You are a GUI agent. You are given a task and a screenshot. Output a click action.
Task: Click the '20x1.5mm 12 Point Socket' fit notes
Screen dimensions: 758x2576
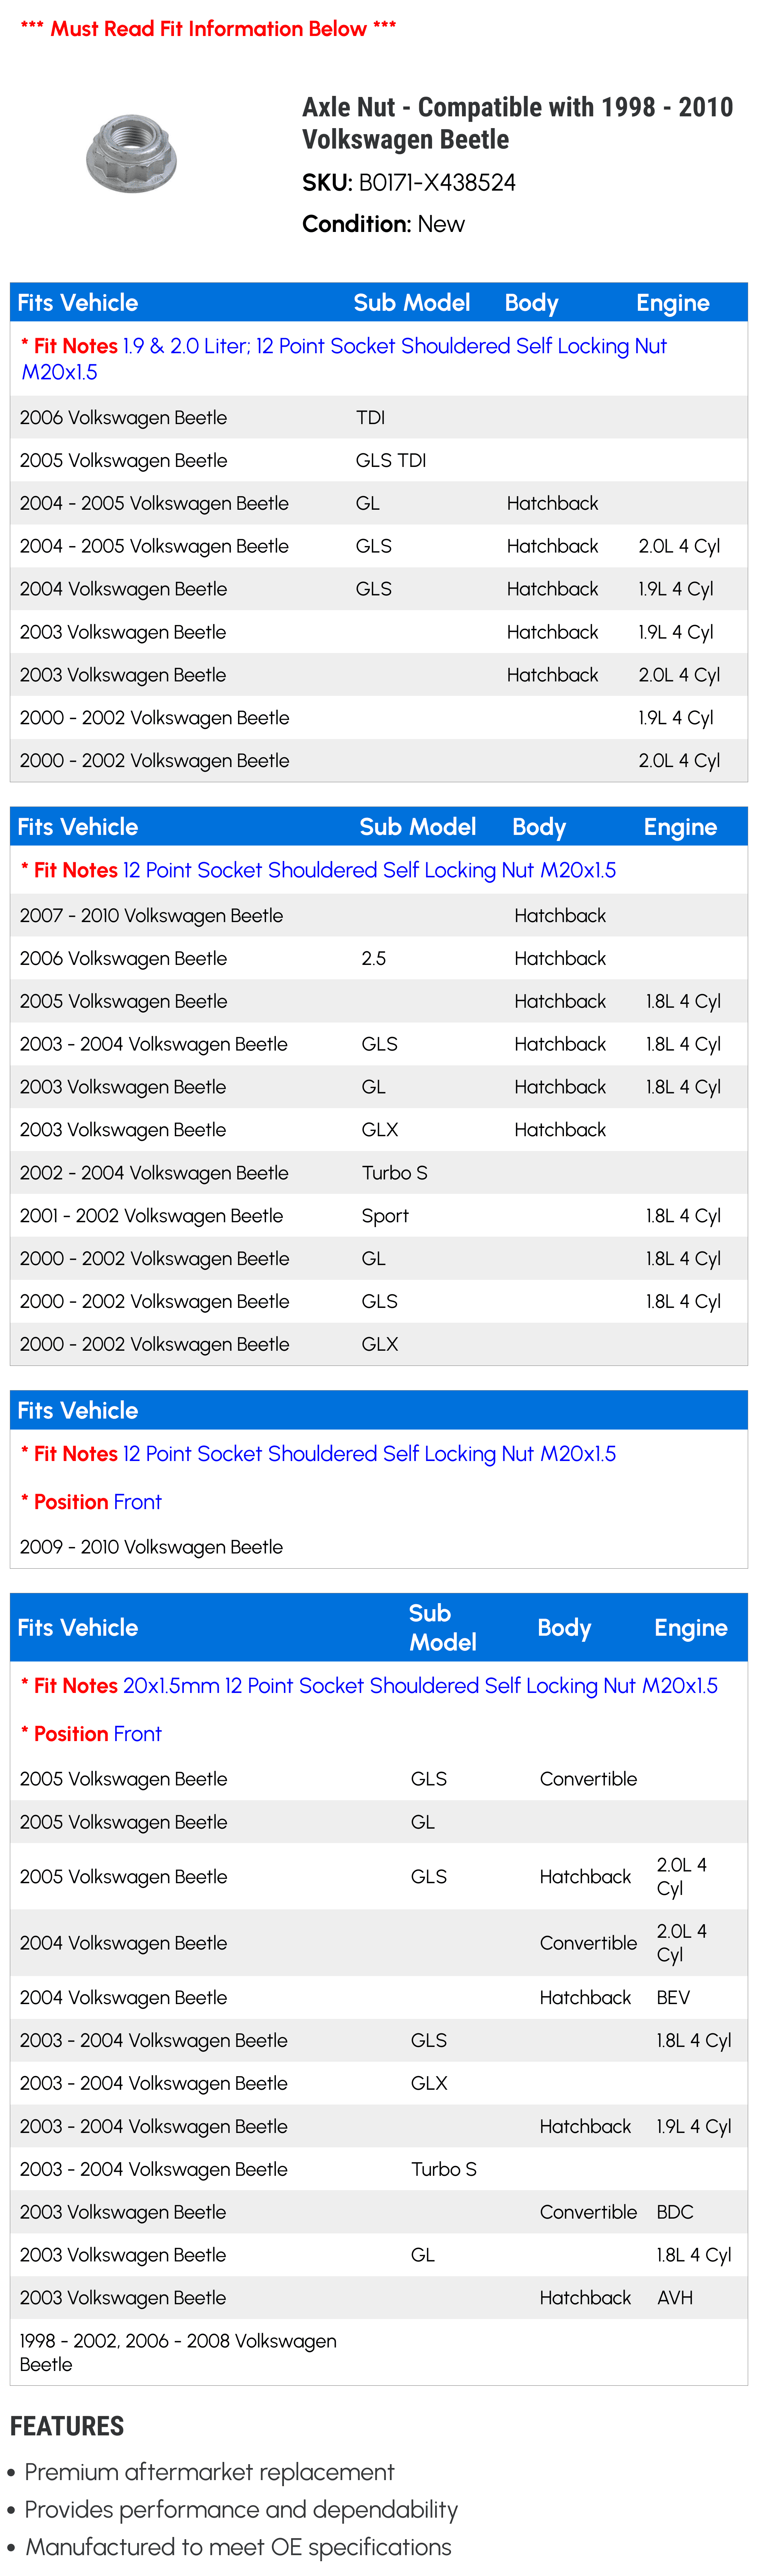pos(420,1686)
